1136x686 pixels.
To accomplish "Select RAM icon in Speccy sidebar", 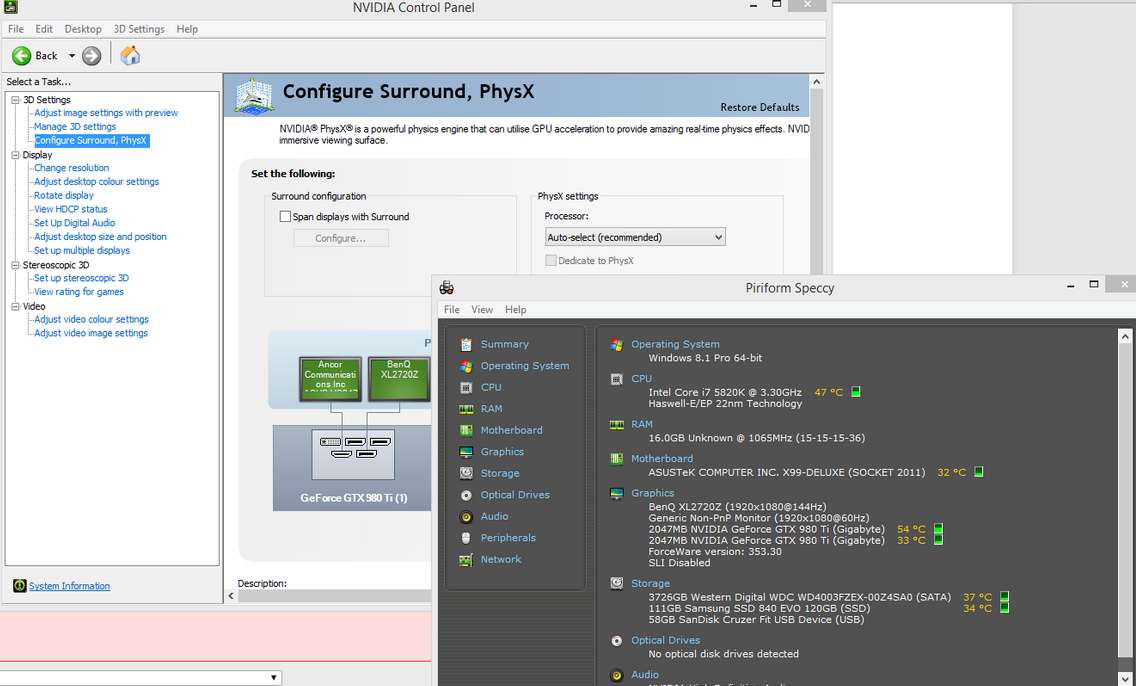I will click(467, 409).
